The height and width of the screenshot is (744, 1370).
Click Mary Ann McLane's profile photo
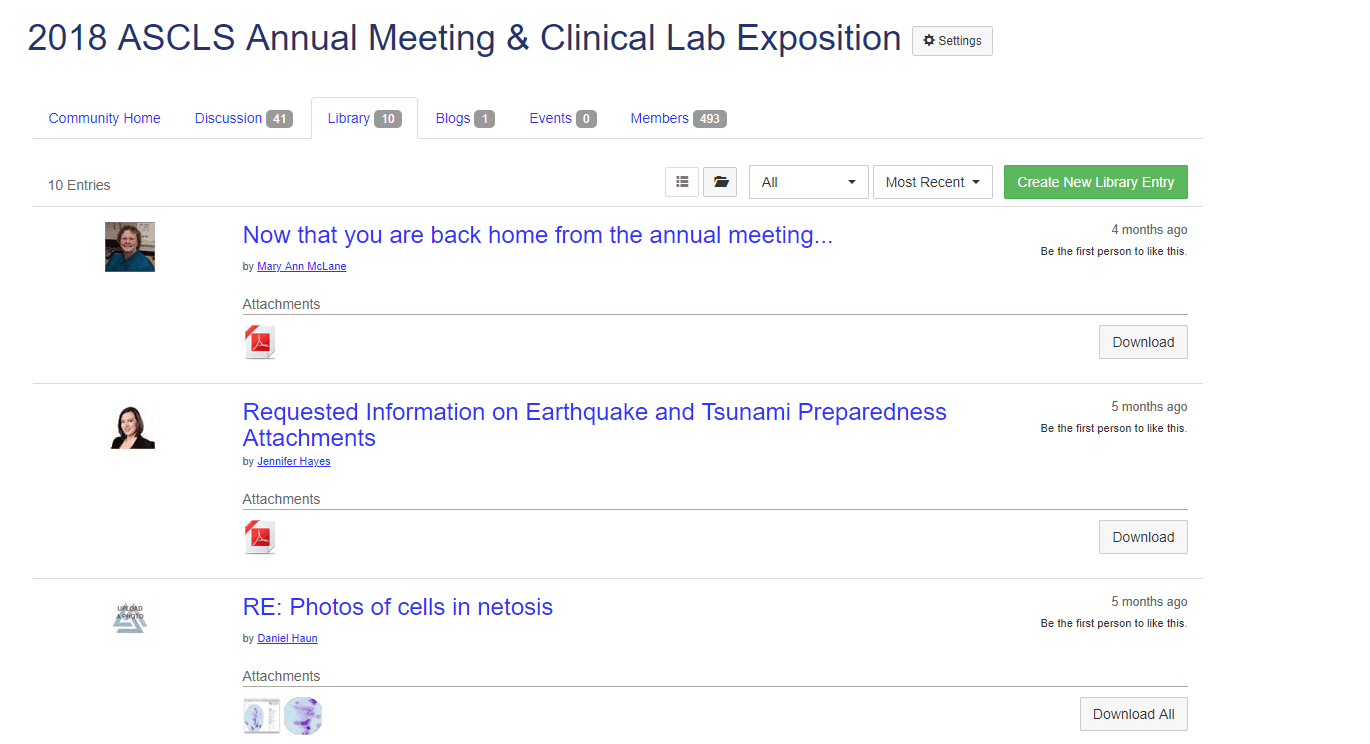pyautogui.click(x=130, y=247)
